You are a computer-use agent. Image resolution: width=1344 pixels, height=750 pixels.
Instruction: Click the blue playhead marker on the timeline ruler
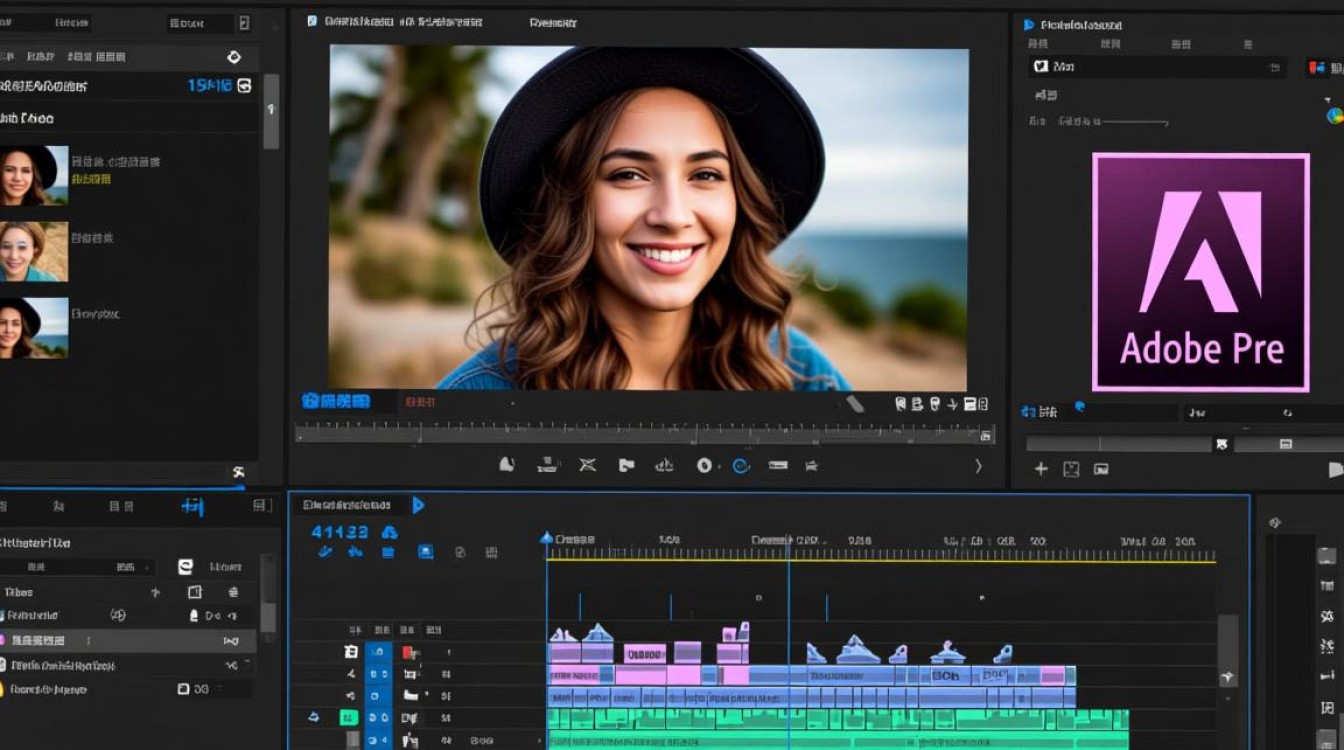pos(546,539)
